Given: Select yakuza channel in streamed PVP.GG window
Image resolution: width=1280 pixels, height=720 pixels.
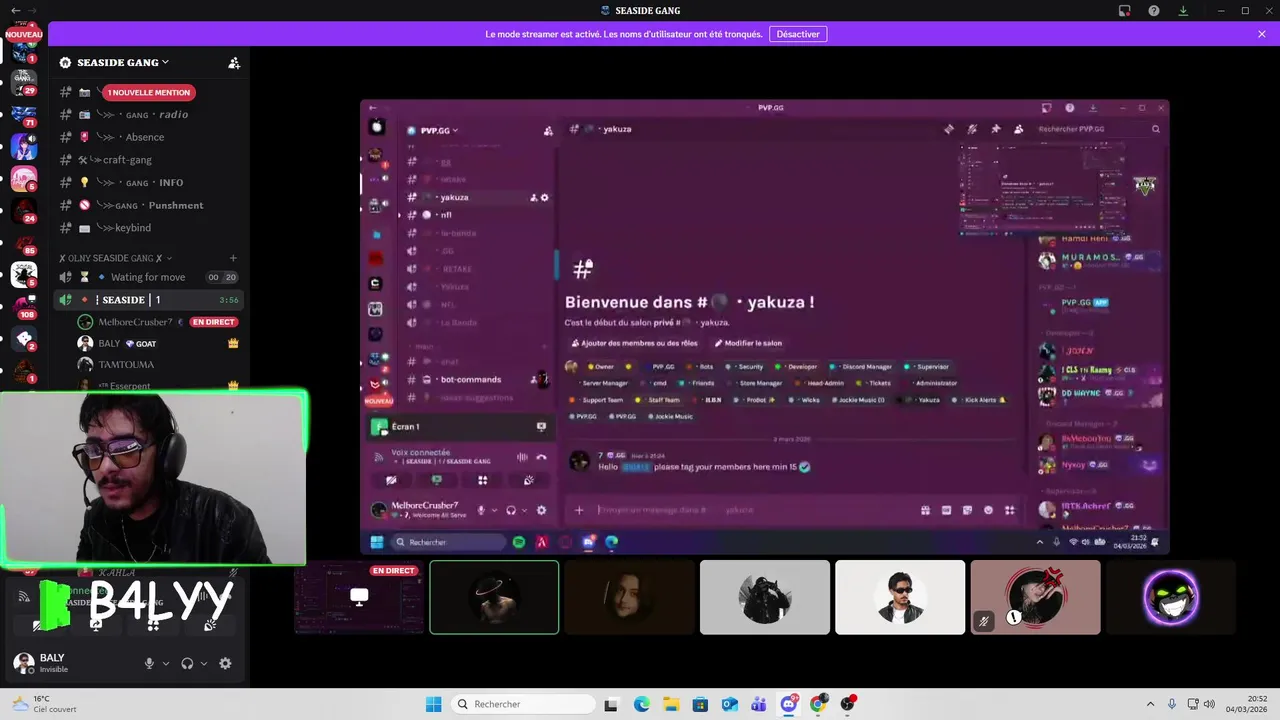Looking at the screenshot, I should coord(477,197).
